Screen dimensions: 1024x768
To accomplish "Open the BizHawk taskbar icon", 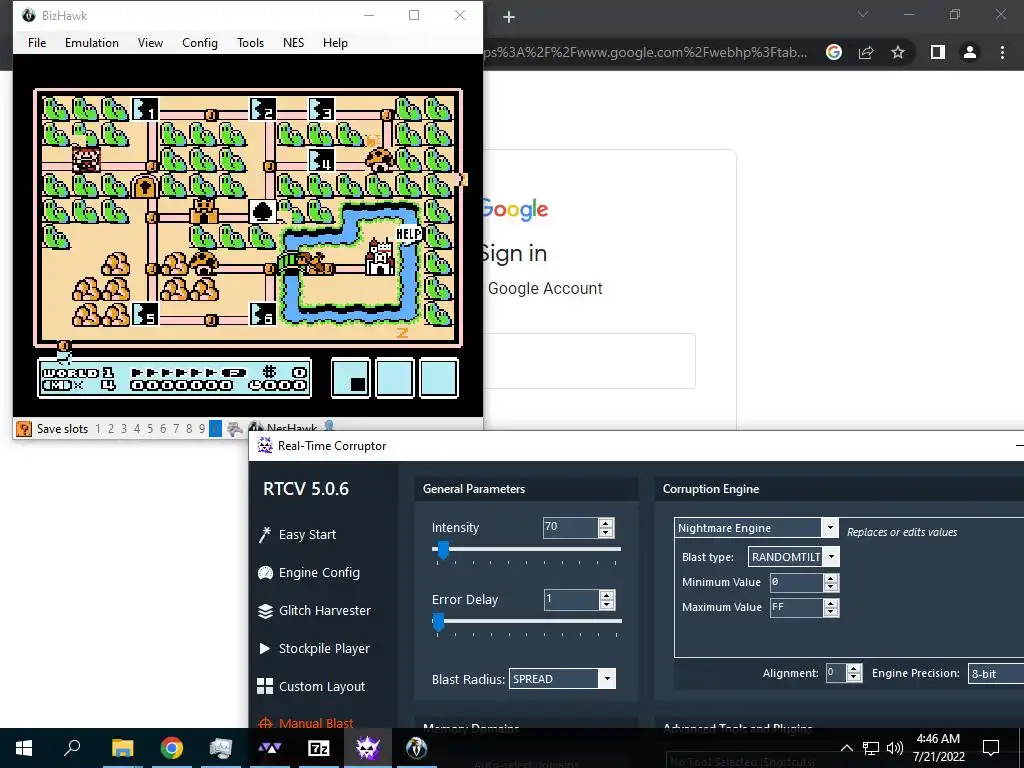I will point(416,748).
